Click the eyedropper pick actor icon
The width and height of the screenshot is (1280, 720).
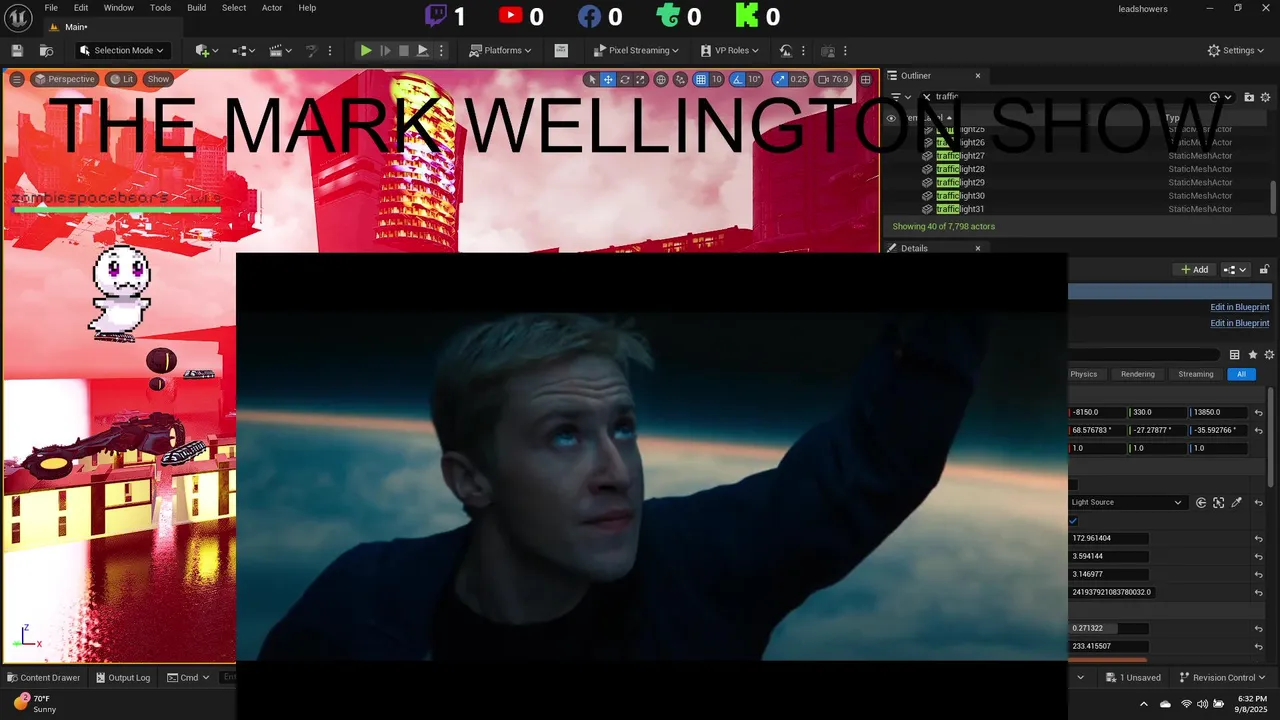click(1236, 502)
